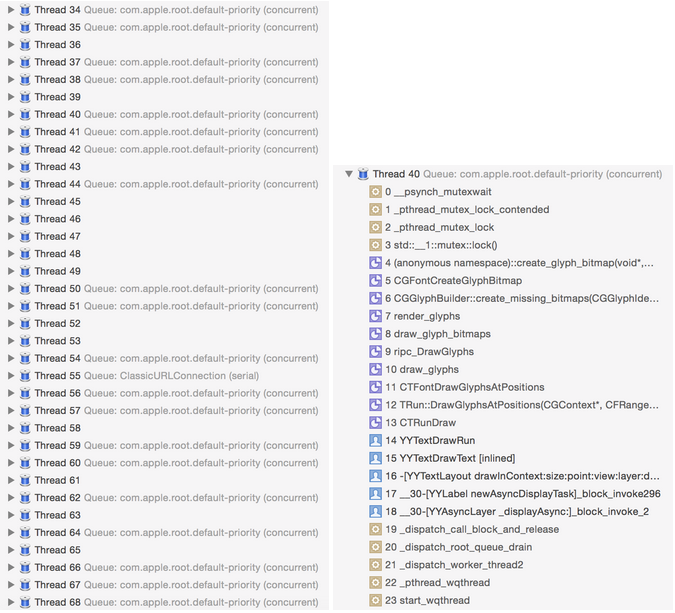Select the Thread 38 row

[164, 79]
